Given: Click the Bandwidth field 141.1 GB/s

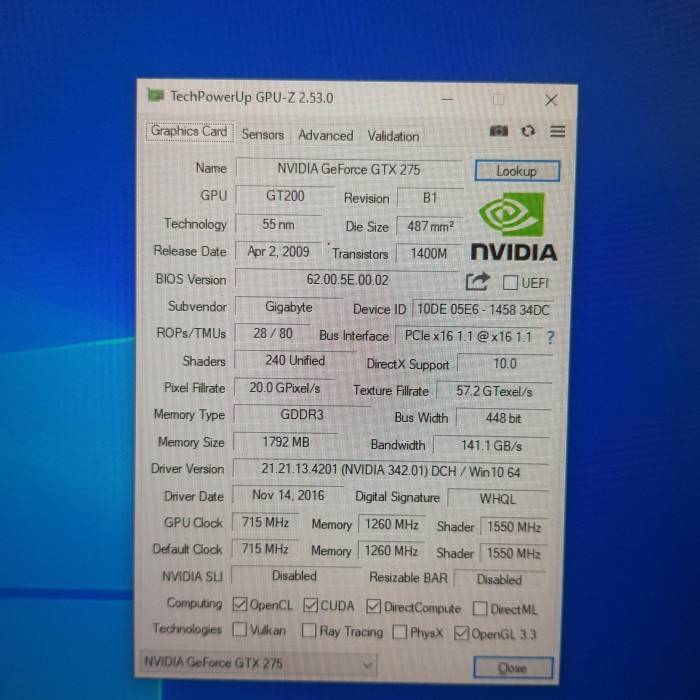Looking at the screenshot, I should 491,446.
